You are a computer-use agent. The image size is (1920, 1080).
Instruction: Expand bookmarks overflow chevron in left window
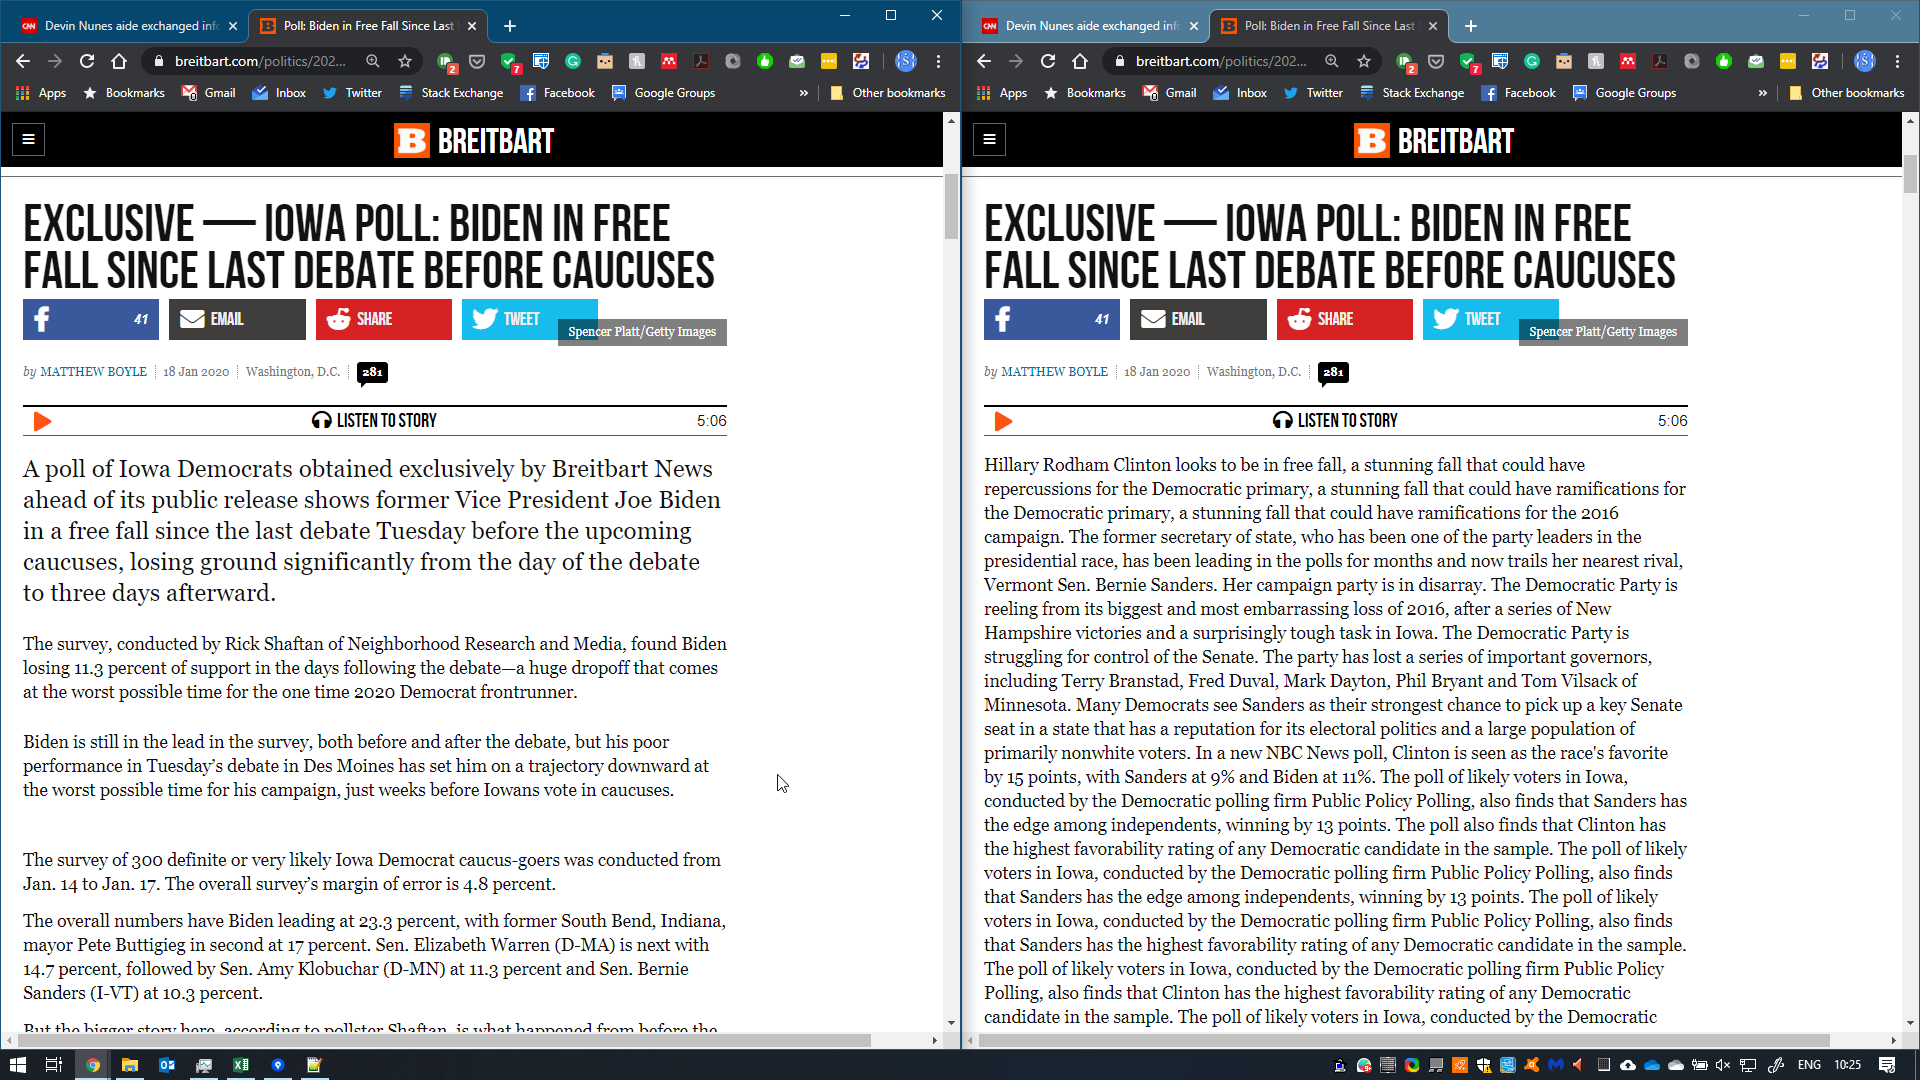point(803,93)
